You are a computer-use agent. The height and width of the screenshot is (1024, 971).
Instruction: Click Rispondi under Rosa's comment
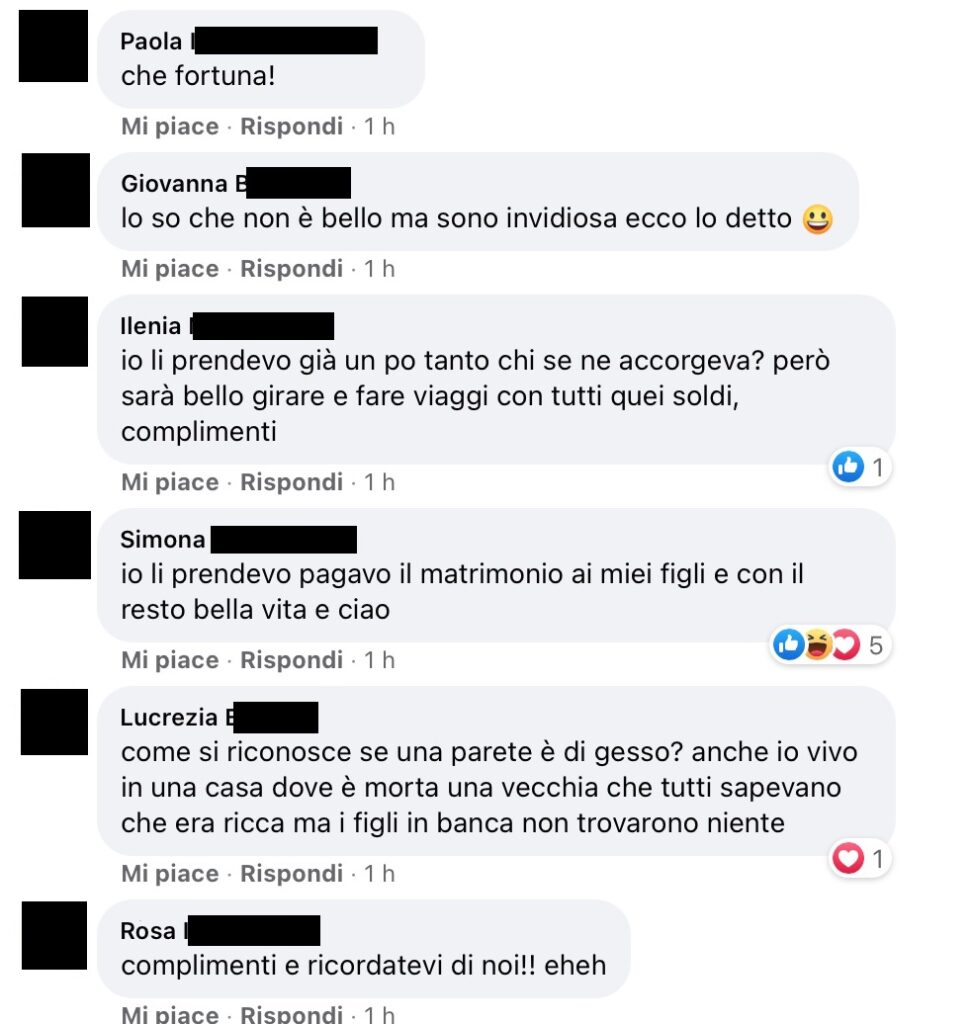291,1014
